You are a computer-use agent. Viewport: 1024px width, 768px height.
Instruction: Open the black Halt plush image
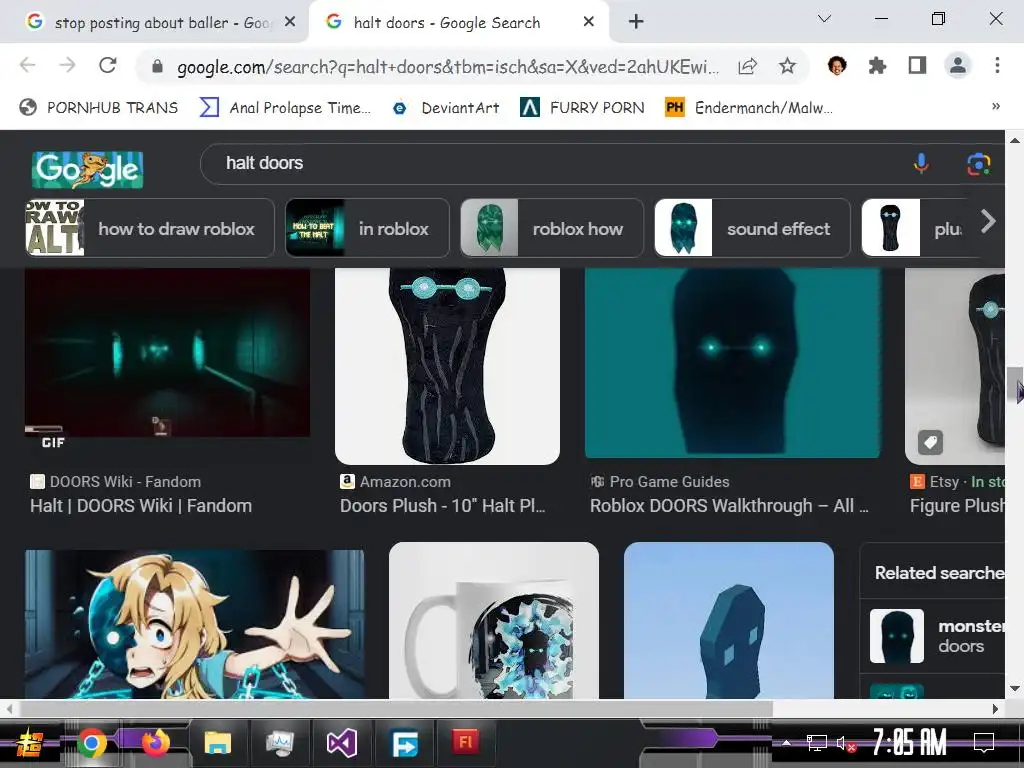[447, 366]
